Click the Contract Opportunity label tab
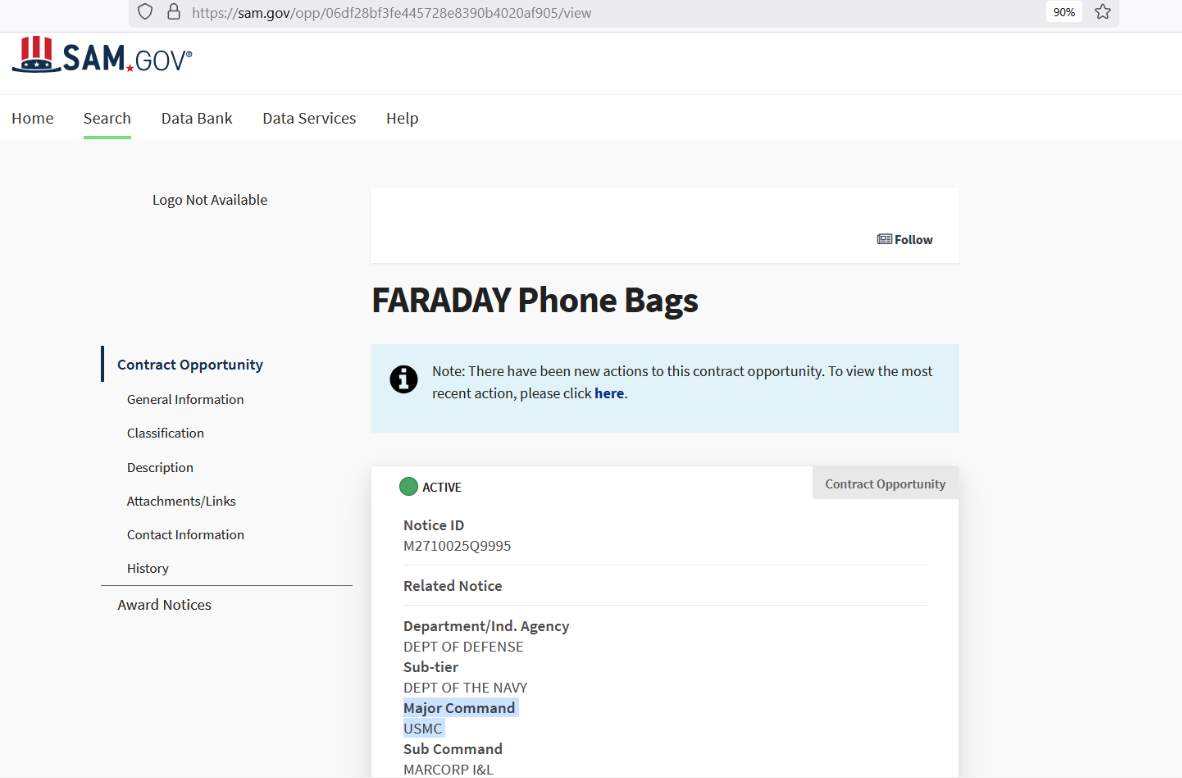Screen dimensions: 1182x778 (x=885, y=484)
